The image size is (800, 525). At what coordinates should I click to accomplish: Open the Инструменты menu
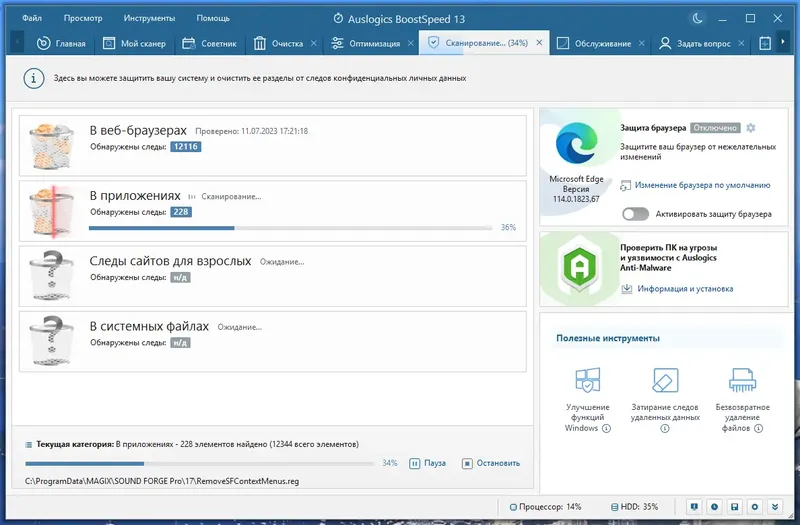tap(149, 18)
